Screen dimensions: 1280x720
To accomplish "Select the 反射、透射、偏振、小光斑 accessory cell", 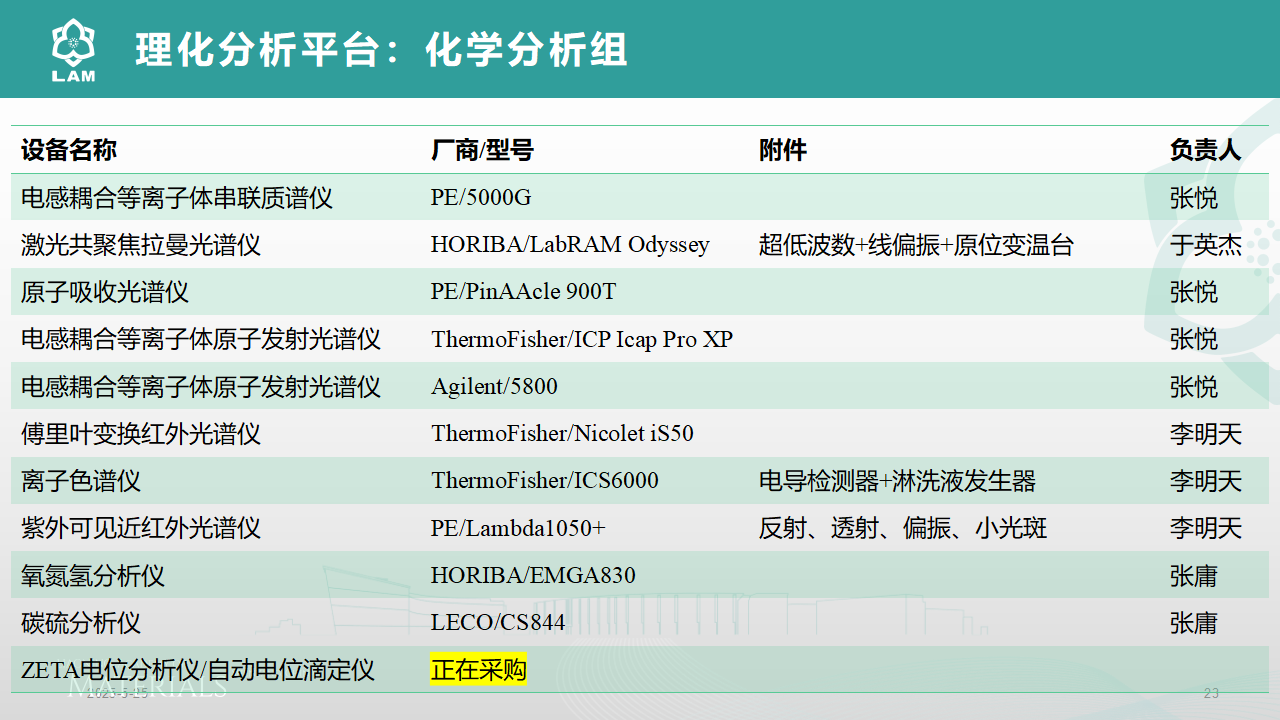I will pos(903,528).
